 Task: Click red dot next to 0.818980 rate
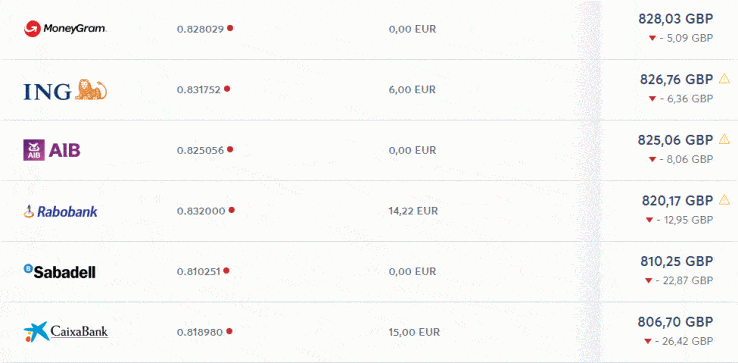229,331
